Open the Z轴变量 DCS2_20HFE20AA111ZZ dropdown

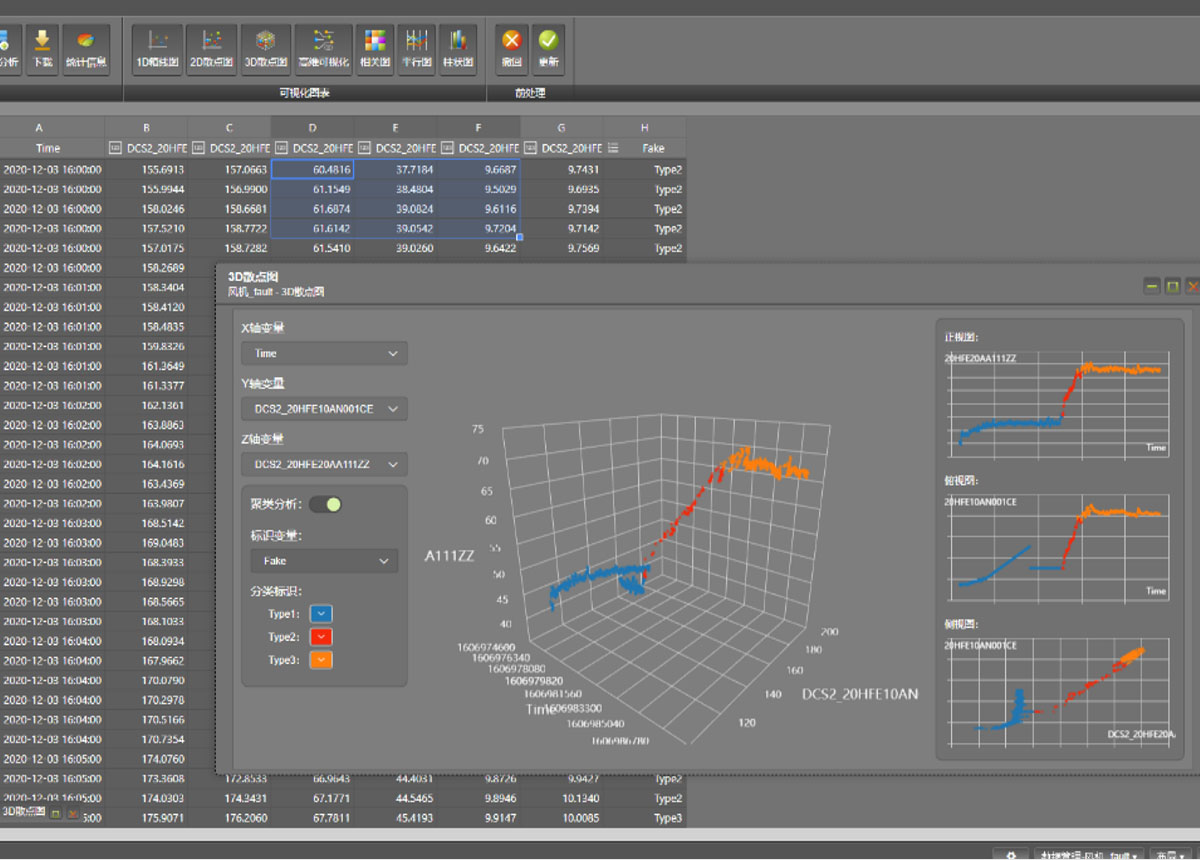coord(324,464)
